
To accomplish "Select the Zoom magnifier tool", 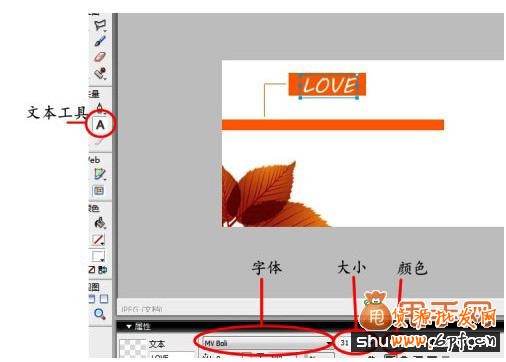I will coord(99,314).
